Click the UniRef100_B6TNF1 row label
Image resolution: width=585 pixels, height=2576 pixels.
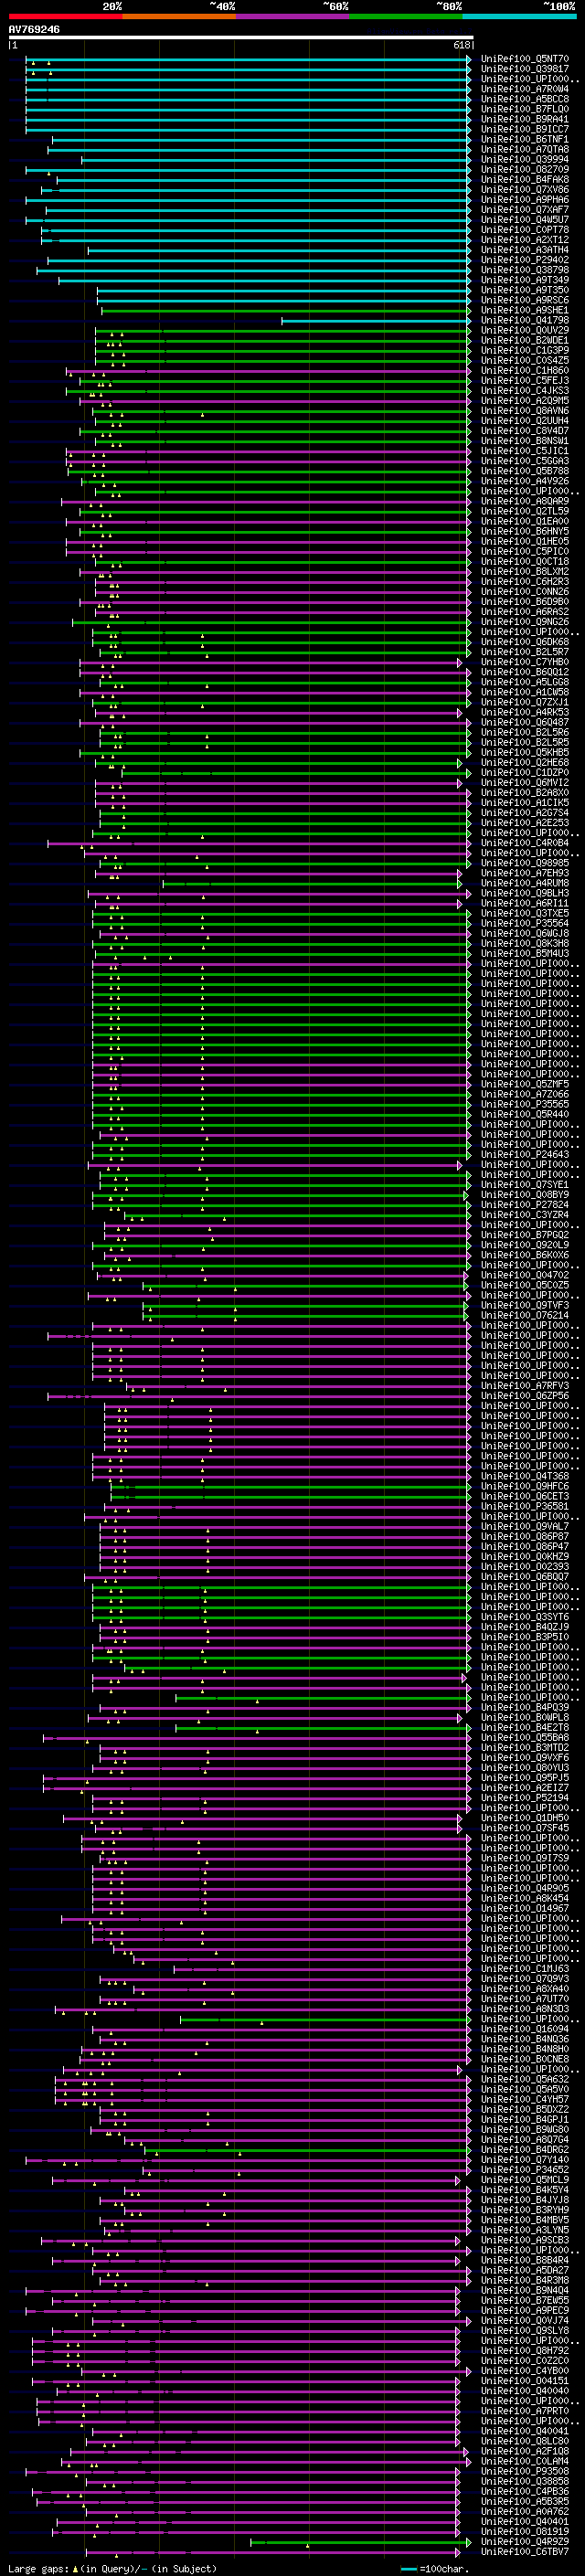point(525,140)
